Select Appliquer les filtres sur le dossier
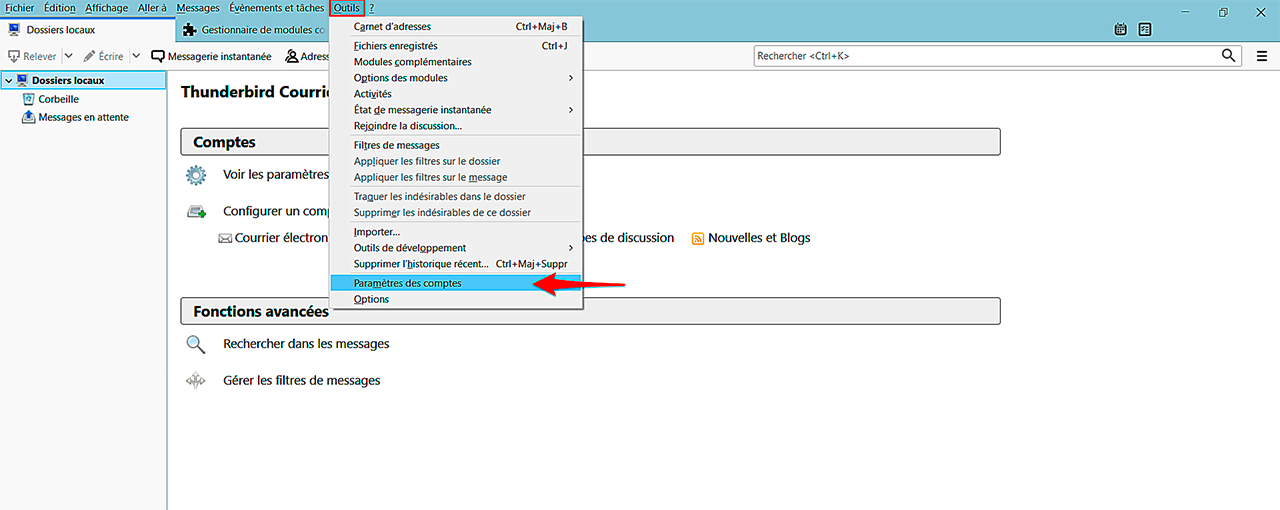Image resolution: width=1280 pixels, height=510 pixels. pyautogui.click(x=457, y=161)
